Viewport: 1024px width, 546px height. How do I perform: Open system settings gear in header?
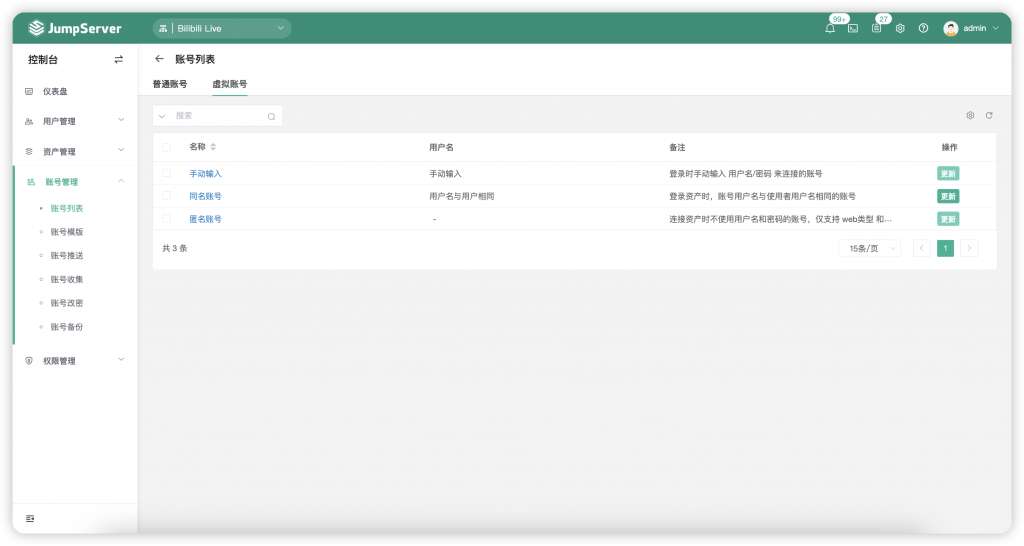(x=900, y=28)
